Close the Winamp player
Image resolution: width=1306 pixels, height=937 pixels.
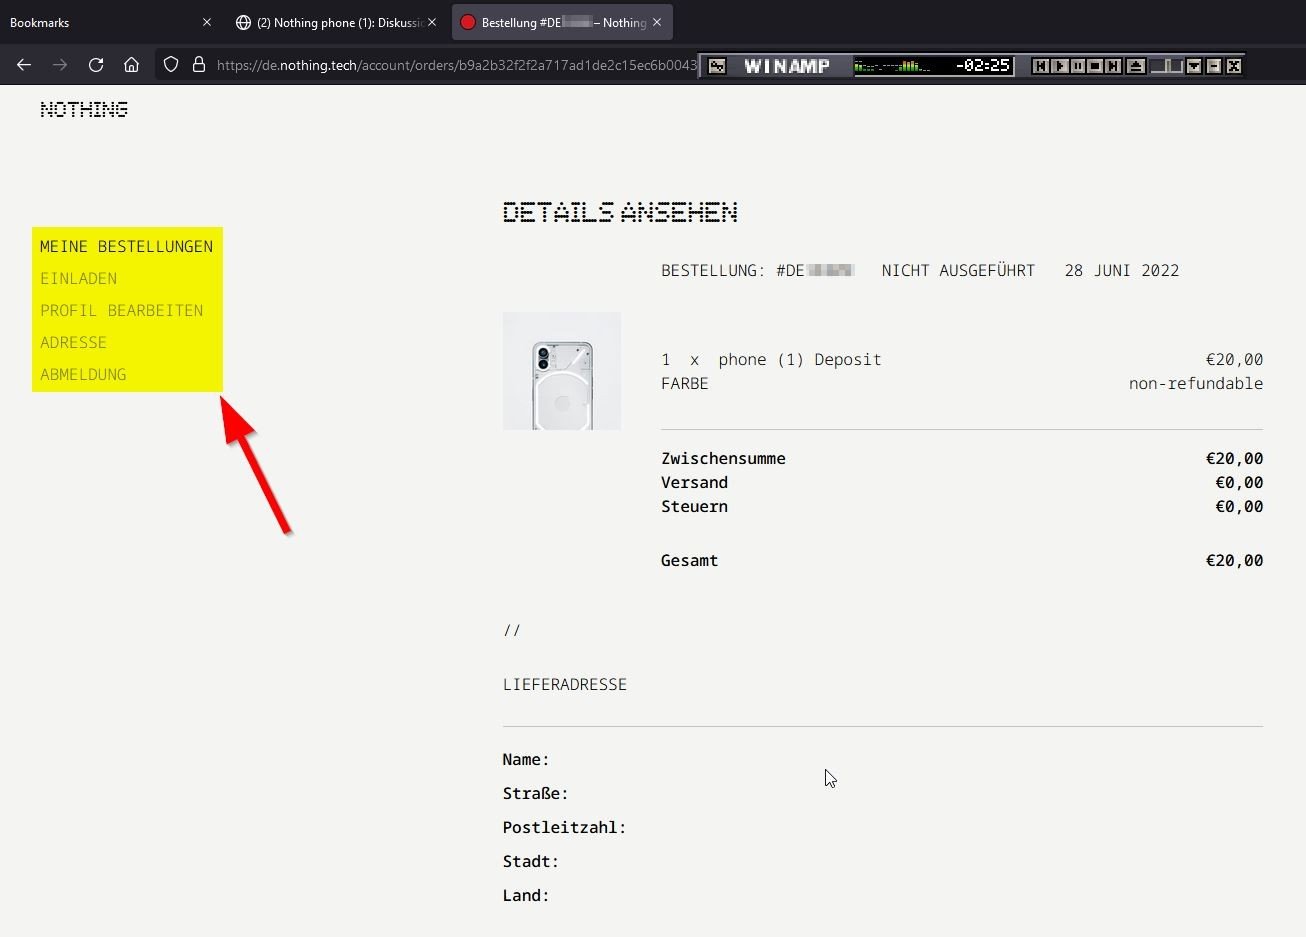coord(1234,66)
